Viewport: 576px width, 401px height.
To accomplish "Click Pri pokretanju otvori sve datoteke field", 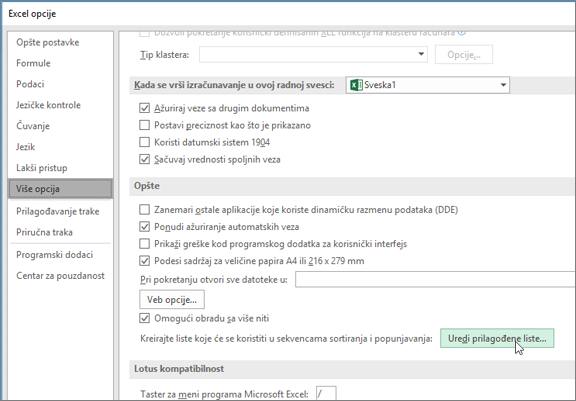I will click(x=435, y=280).
